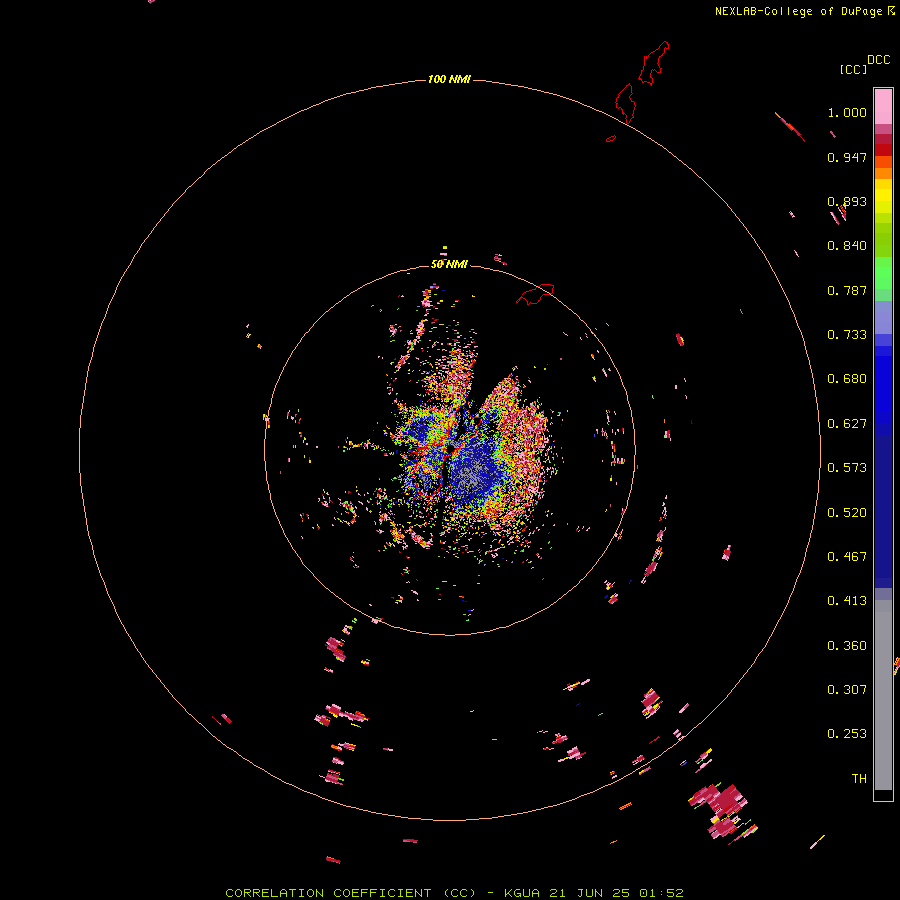The width and height of the screenshot is (900, 900).
Task: Click the 50 NMI range ring label
Action: (x=449, y=264)
